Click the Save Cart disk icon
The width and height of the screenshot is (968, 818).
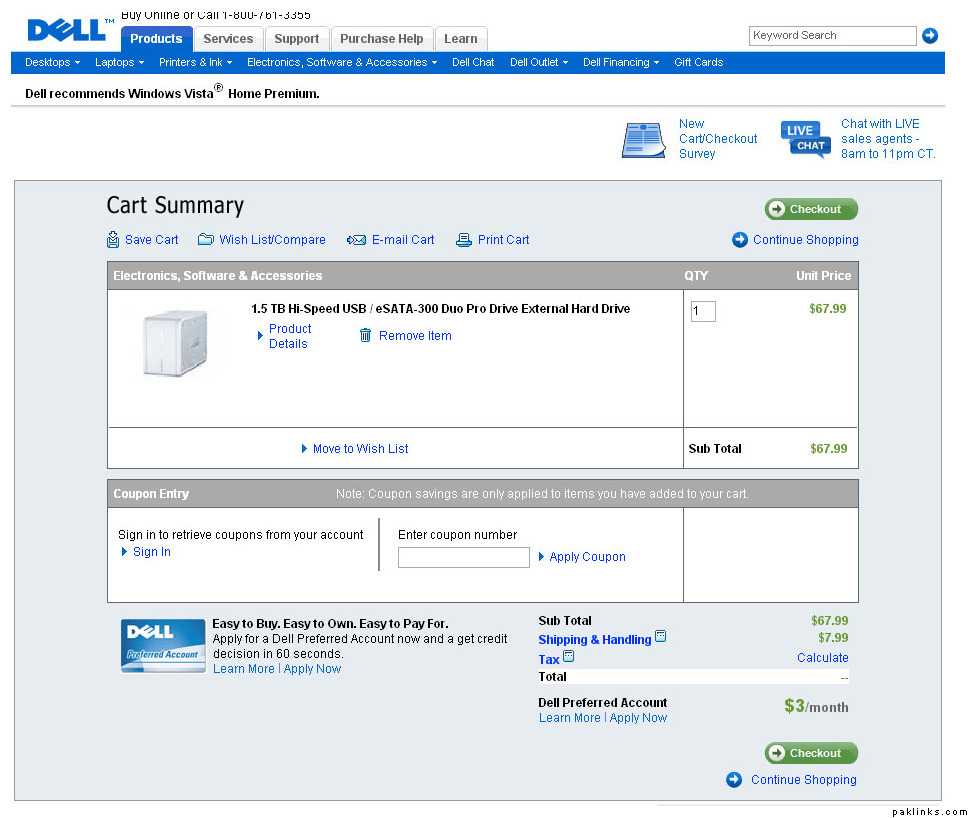click(113, 240)
